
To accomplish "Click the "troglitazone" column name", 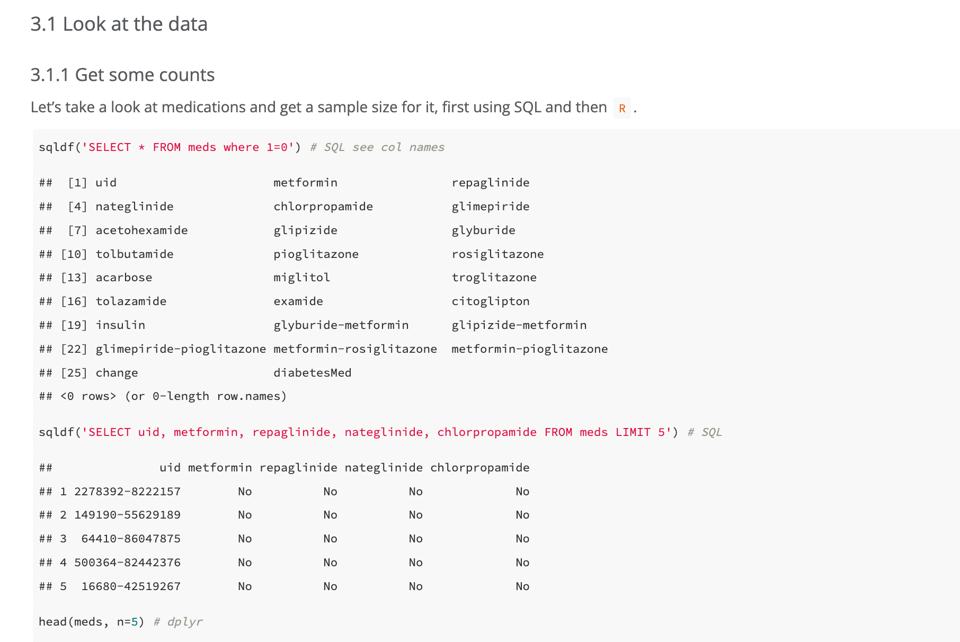I will coord(494,277).
